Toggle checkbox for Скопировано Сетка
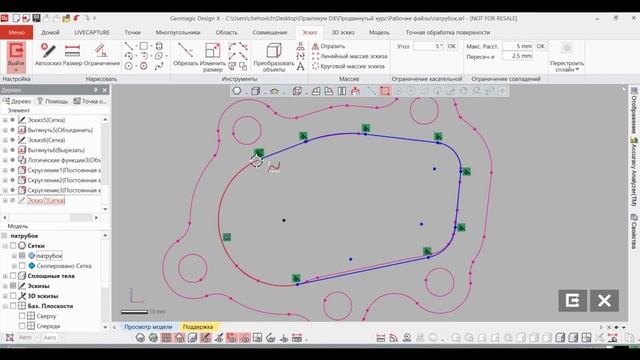Image resolution: width=640 pixels, height=360 pixels. click(22, 266)
